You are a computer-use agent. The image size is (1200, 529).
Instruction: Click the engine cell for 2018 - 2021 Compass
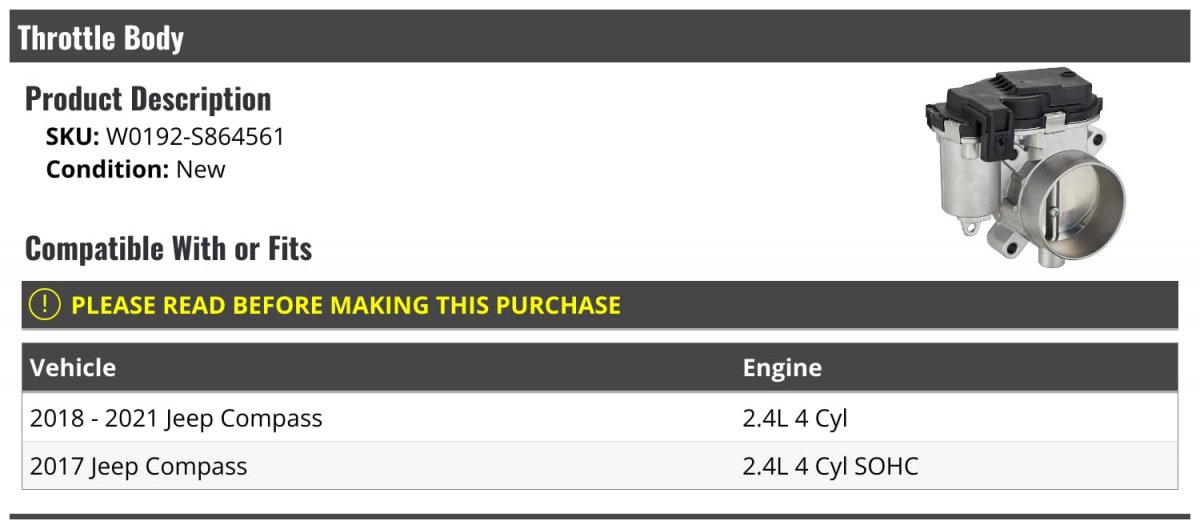click(795, 418)
